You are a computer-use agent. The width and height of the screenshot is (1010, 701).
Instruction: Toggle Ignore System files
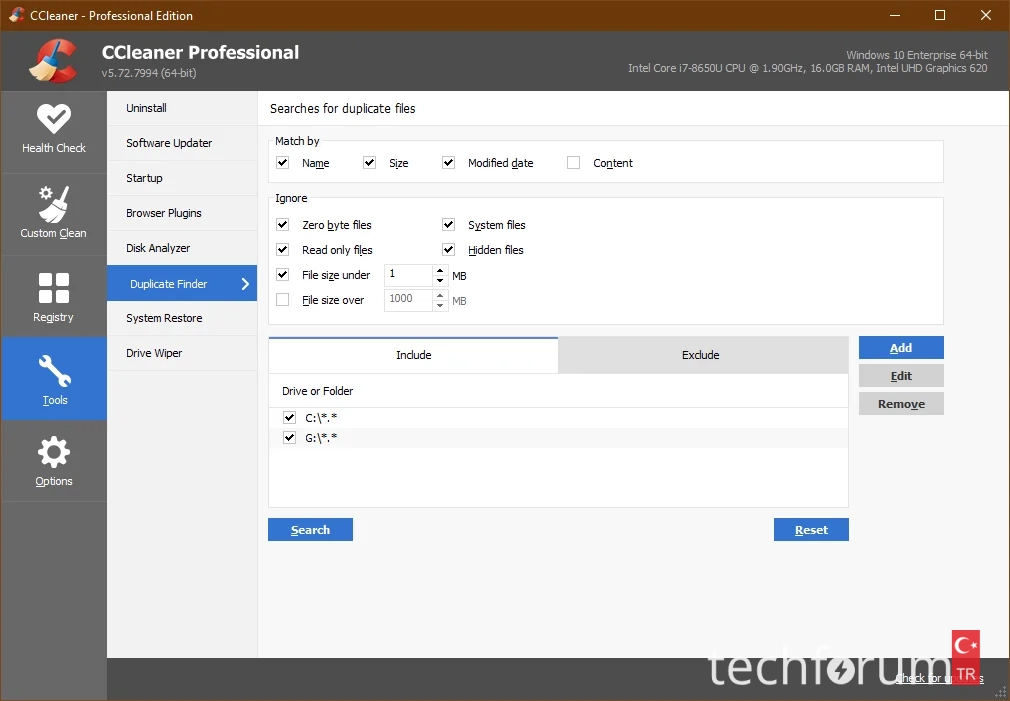click(x=448, y=224)
